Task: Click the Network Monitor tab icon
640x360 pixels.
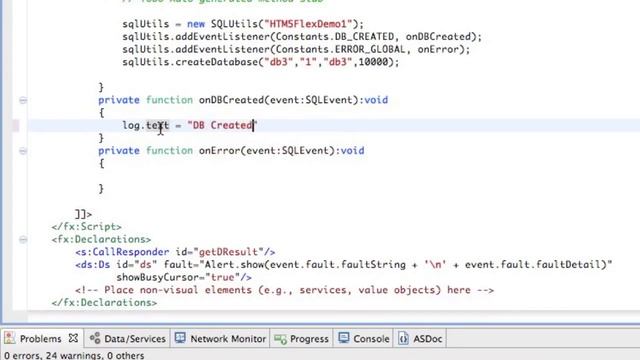Action: (x=180, y=338)
